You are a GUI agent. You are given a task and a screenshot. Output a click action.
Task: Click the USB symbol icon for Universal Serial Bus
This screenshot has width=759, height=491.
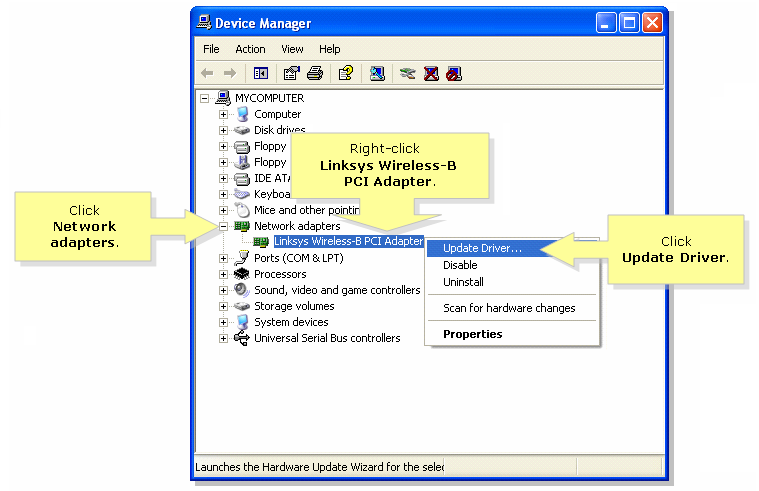[x=242, y=338]
